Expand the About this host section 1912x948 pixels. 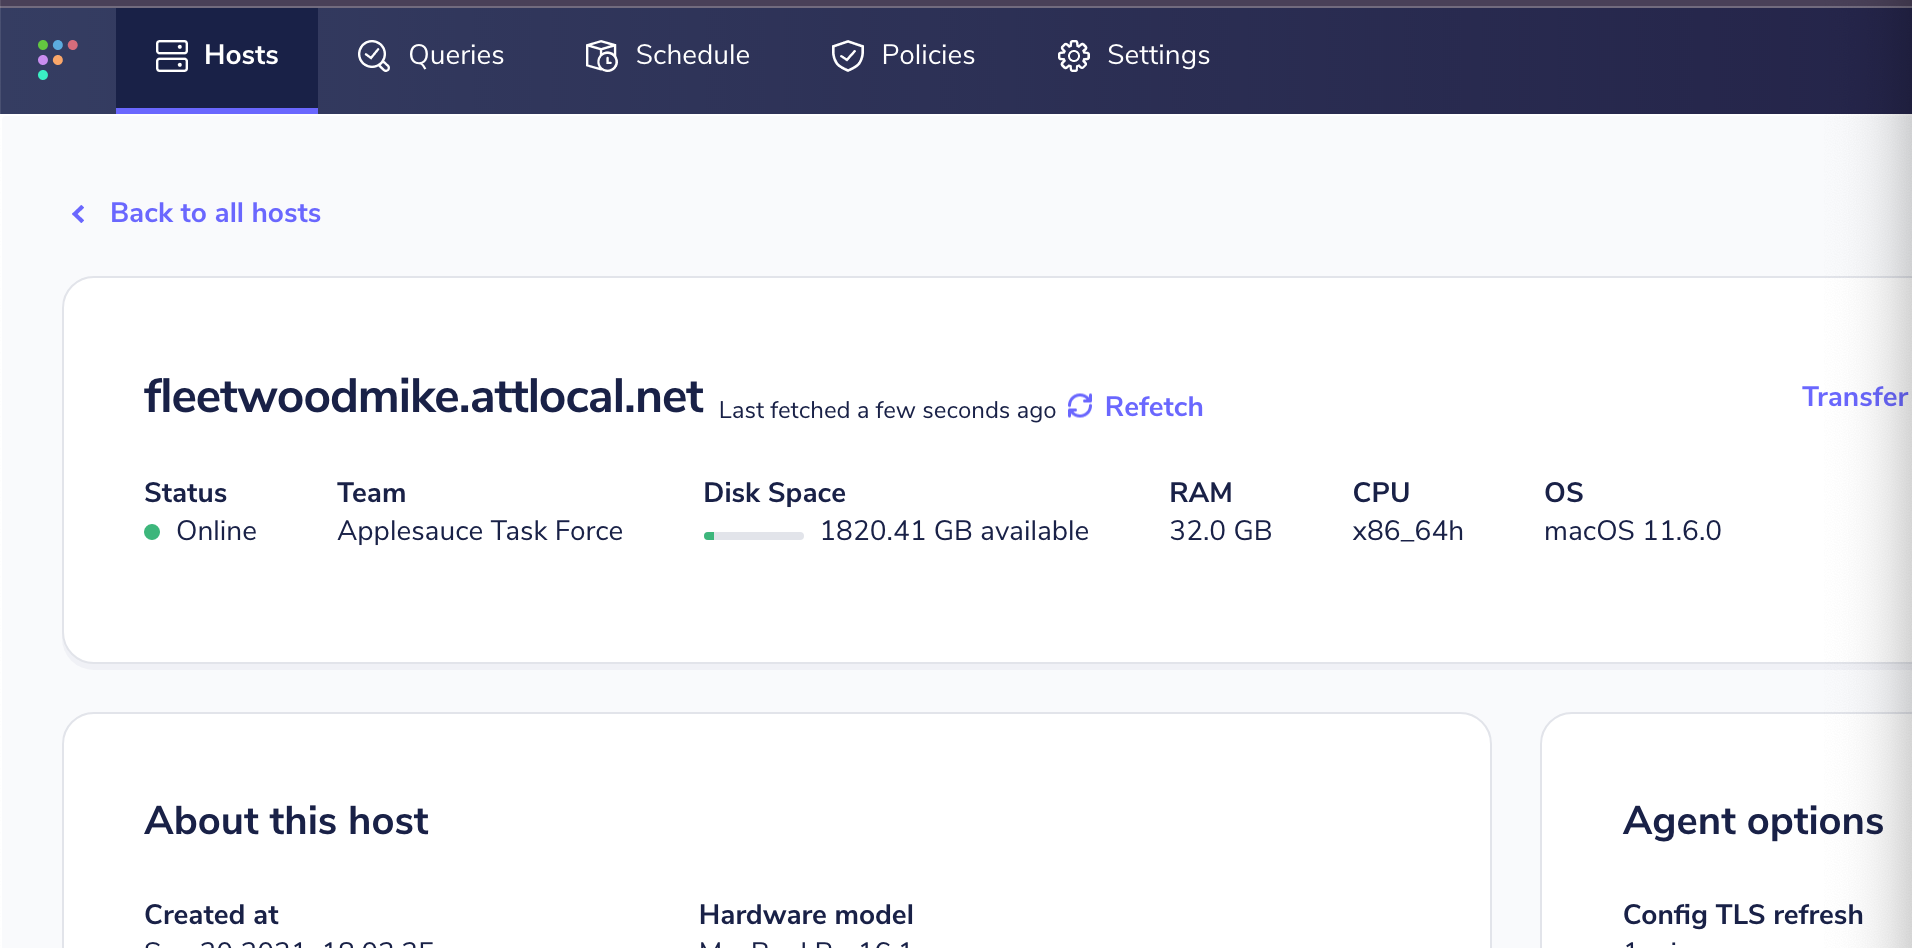point(286,821)
